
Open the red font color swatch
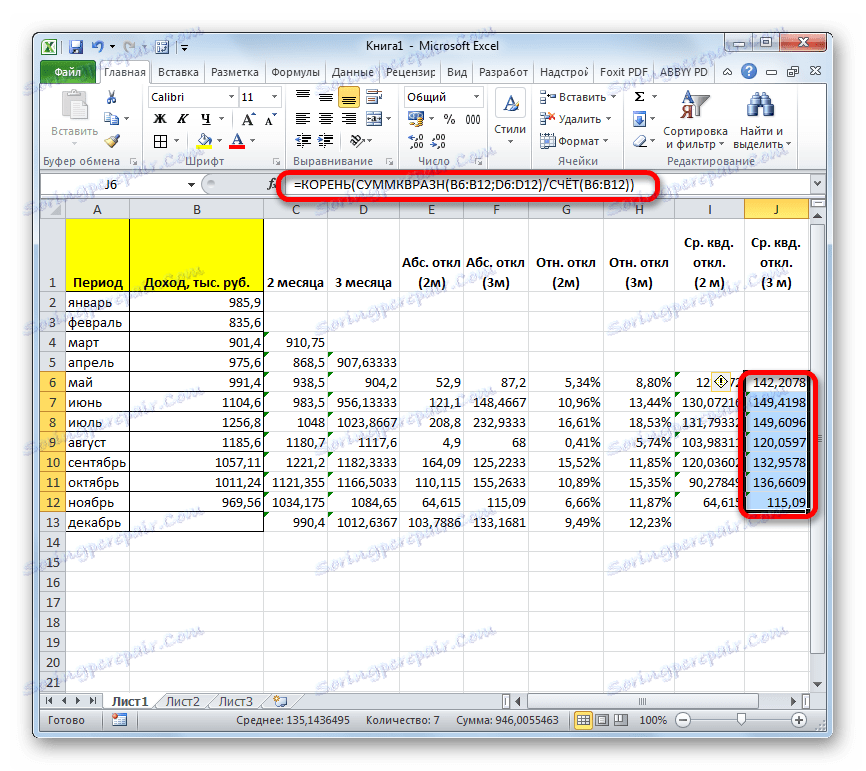tap(238, 140)
